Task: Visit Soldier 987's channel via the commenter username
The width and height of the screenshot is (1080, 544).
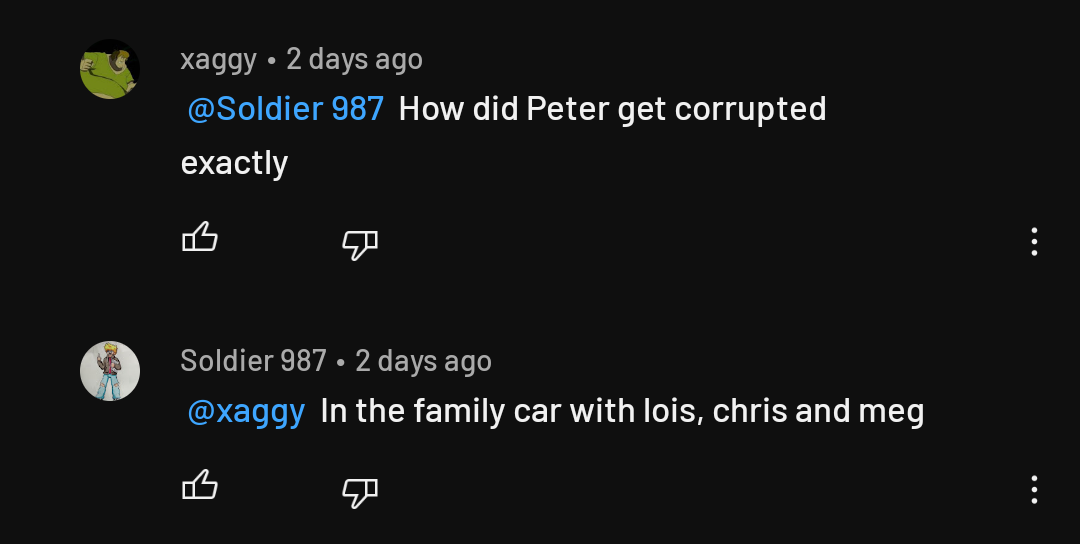Action: (x=253, y=361)
